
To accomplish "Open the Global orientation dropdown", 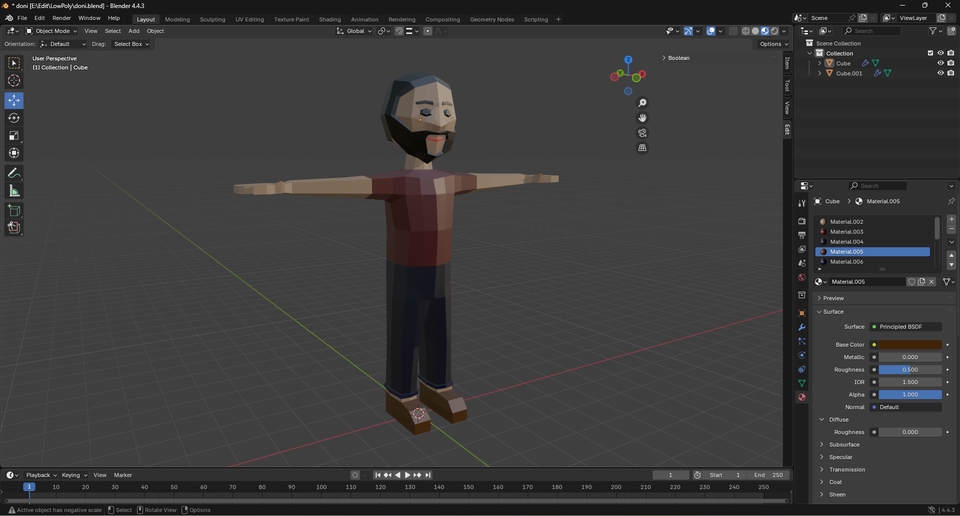I will pyautogui.click(x=354, y=31).
